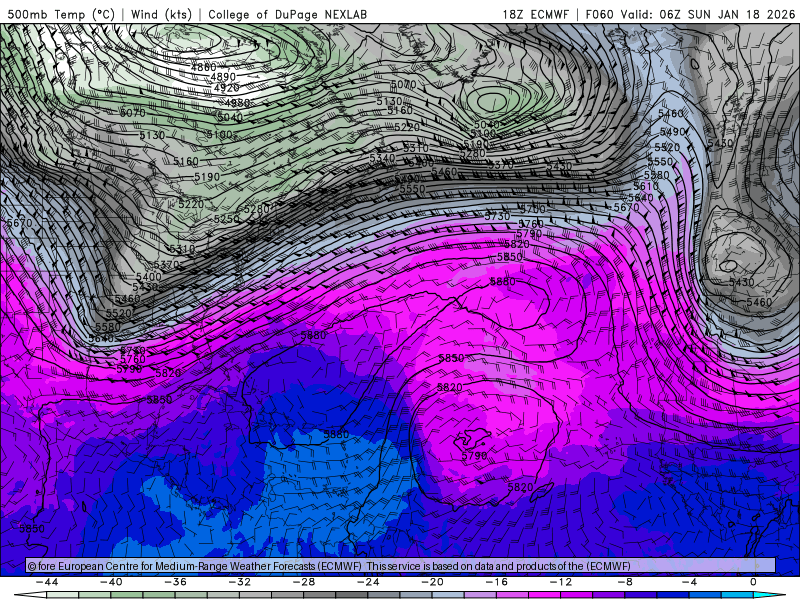Click the 5250 height contour label
This screenshot has width=800, height=600.
point(227,219)
